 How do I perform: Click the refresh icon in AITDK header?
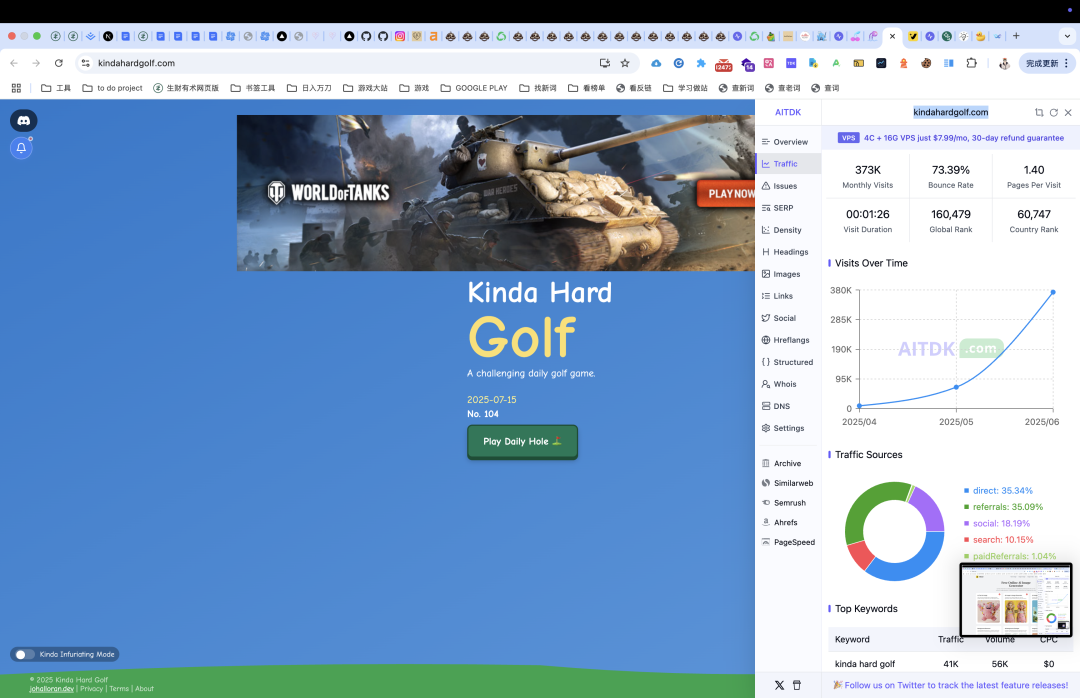(x=1054, y=112)
